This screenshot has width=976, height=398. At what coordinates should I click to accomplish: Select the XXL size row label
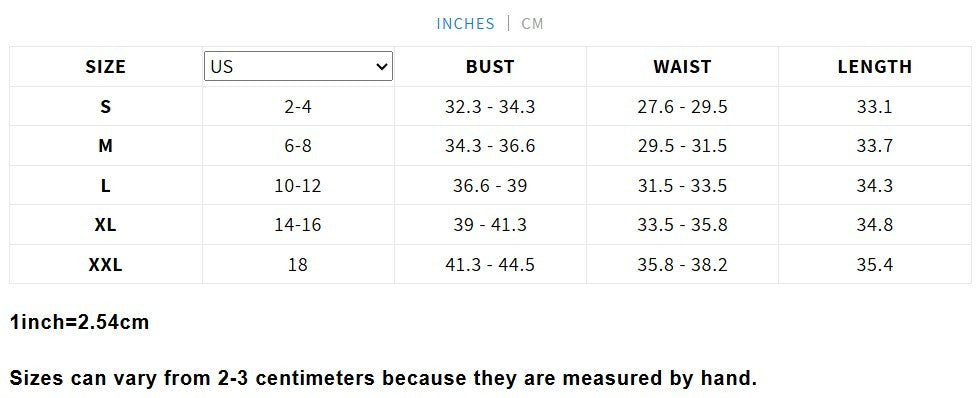click(105, 265)
